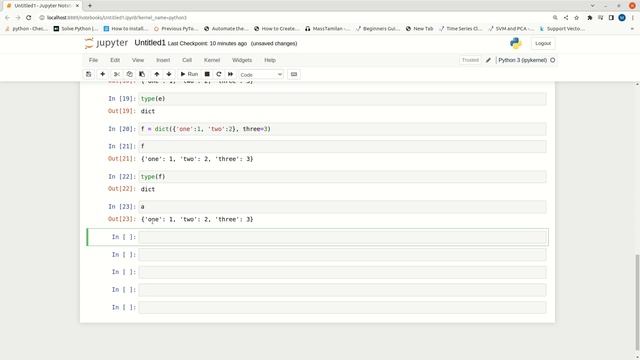Click Out[22] dict output
This screenshot has height=360, width=640.
click(148, 189)
